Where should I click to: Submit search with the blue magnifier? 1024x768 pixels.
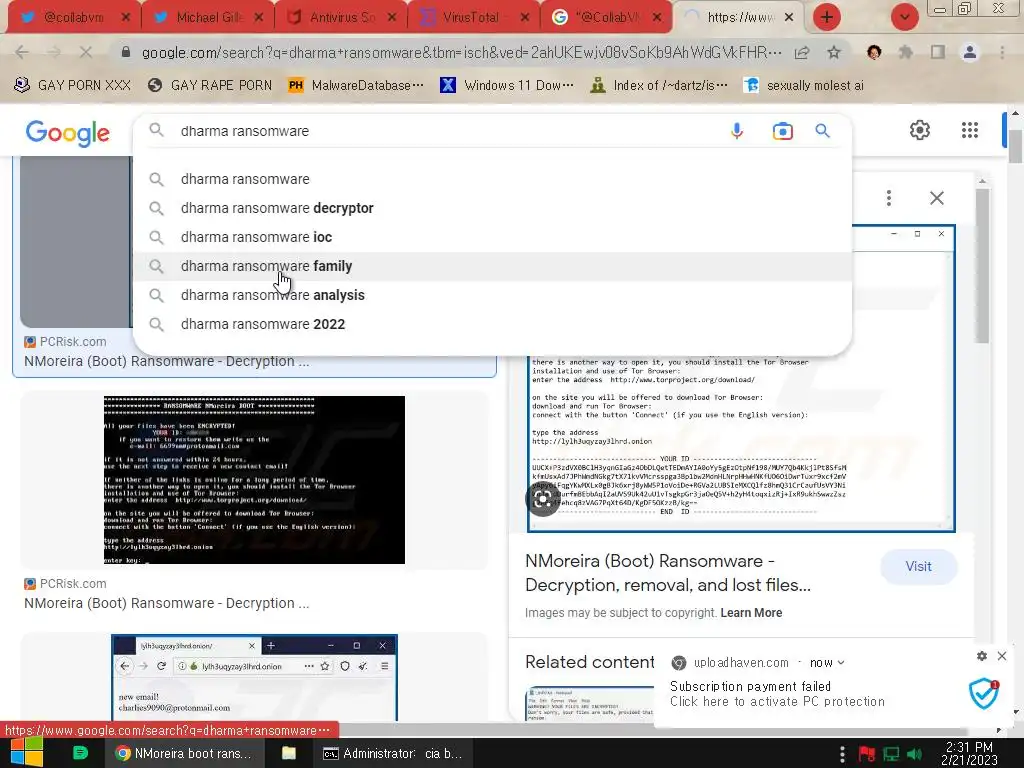[822, 131]
